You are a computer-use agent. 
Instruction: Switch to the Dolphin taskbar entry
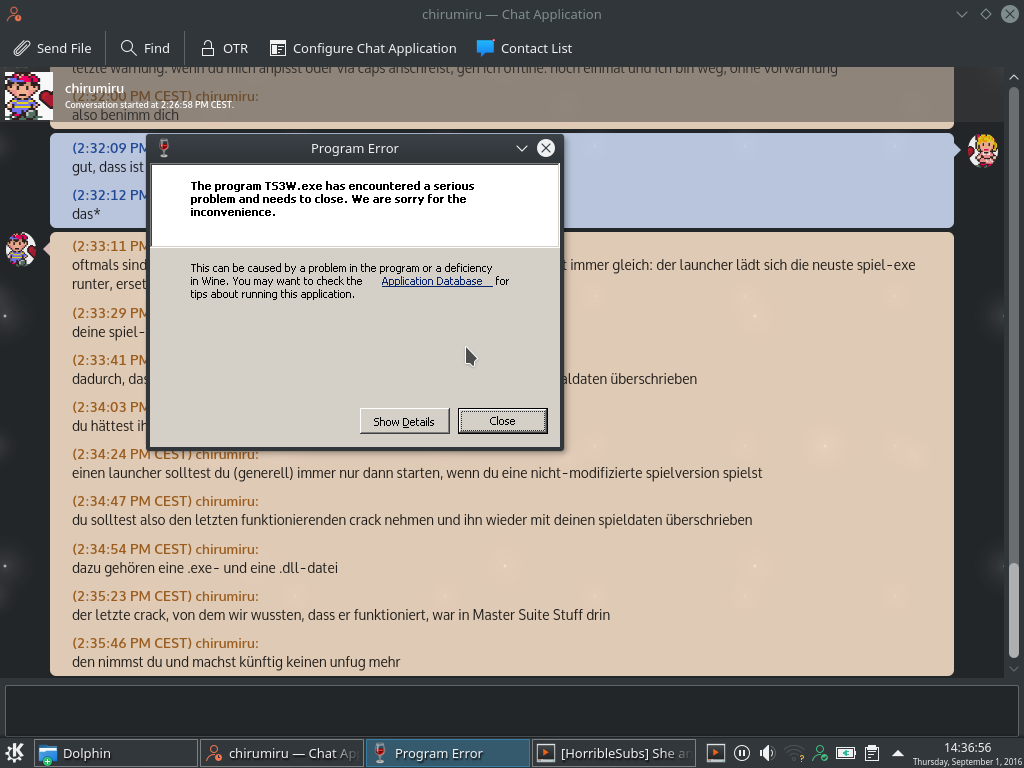pyautogui.click(x=116, y=753)
